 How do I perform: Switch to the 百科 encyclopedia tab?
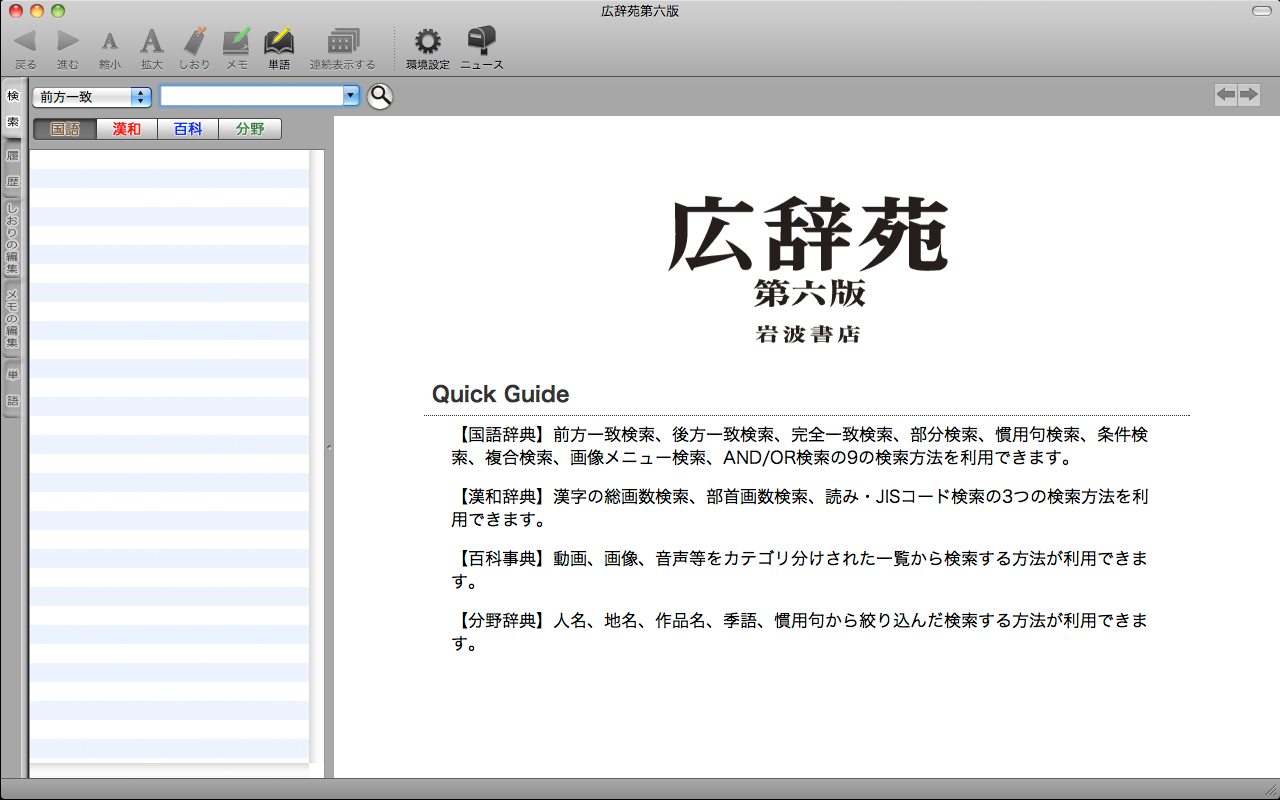188,129
